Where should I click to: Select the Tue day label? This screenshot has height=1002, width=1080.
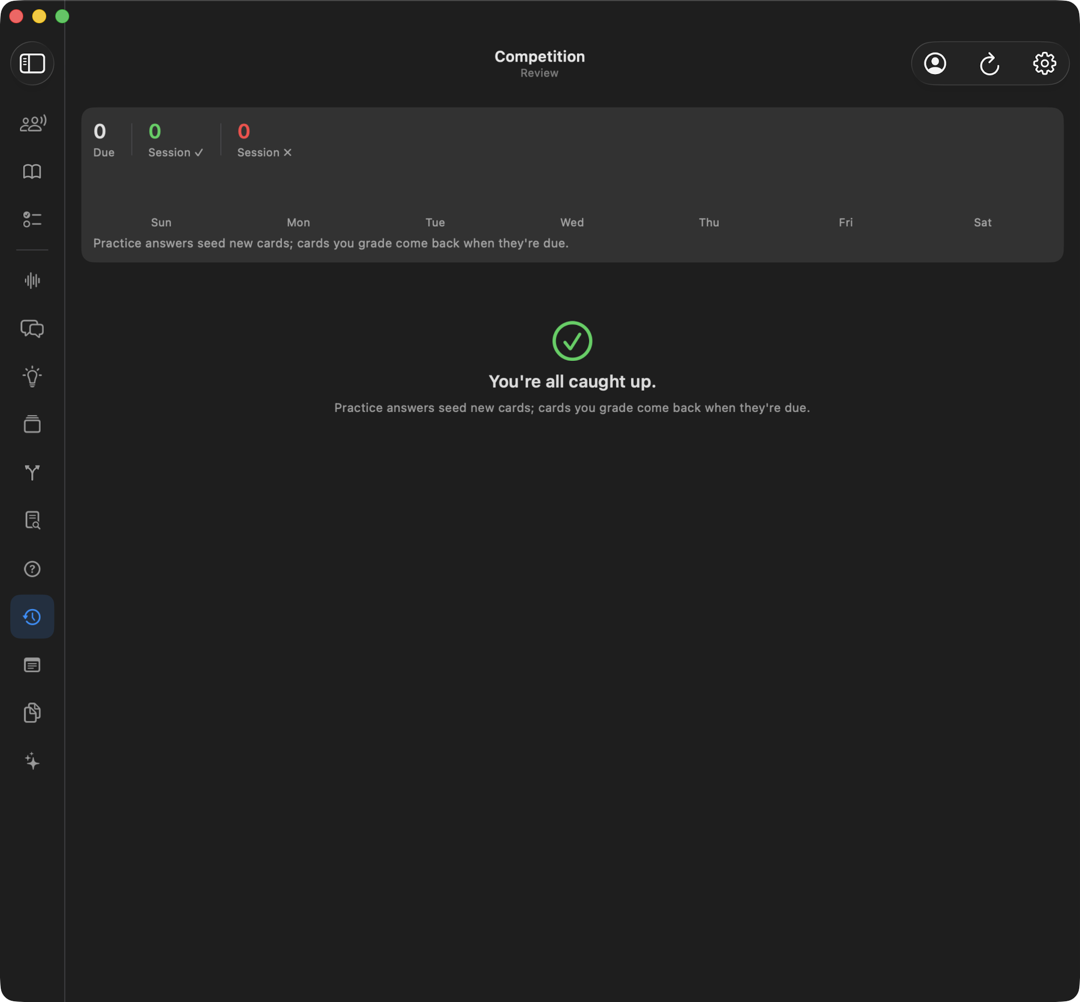pos(435,222)
